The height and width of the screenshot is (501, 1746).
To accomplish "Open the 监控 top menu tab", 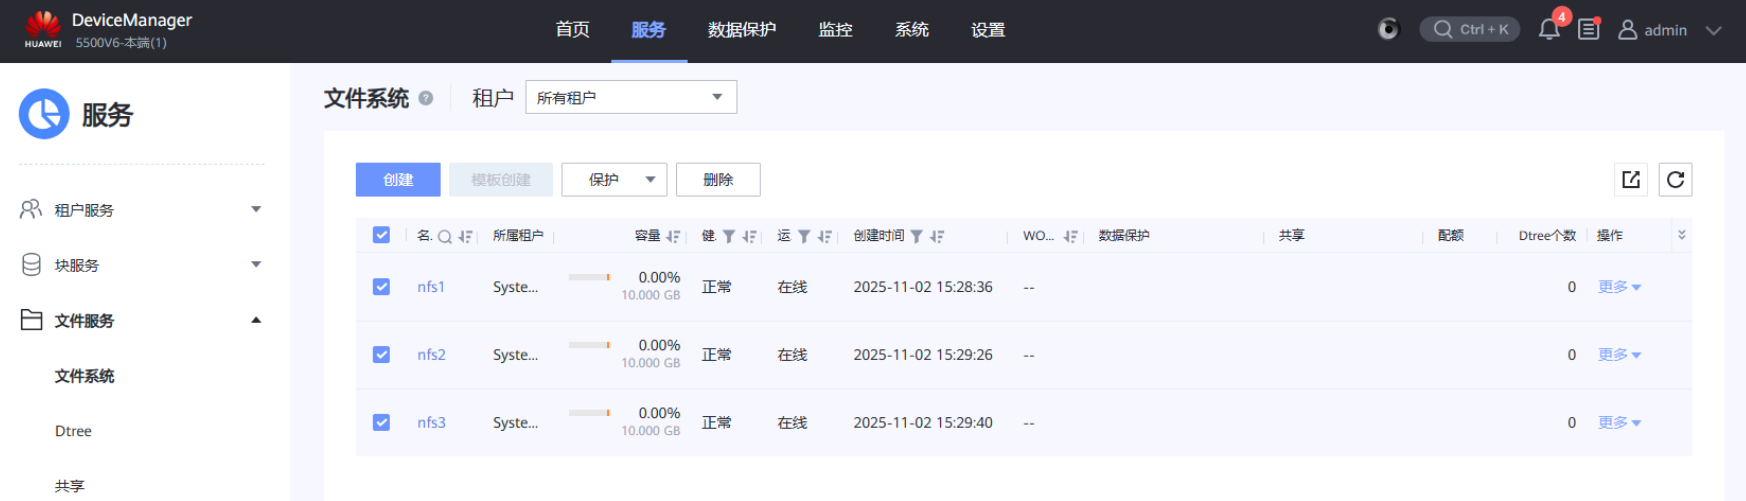I will pos(835,30).
